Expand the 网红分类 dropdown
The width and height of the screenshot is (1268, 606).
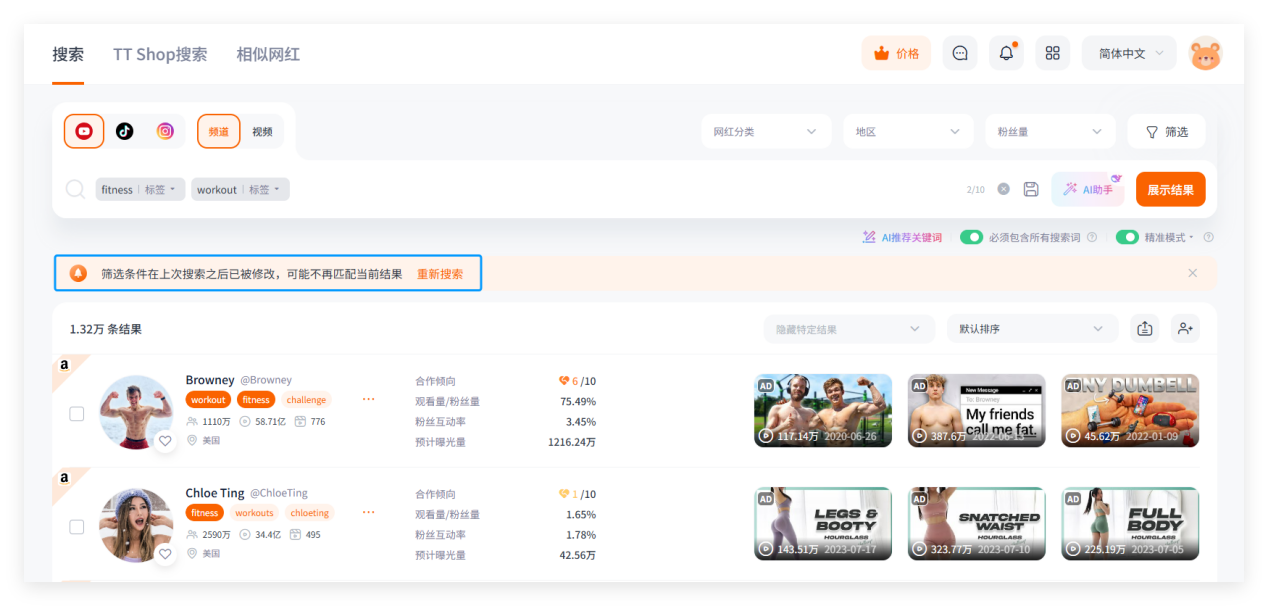click(x=765, y=131)
